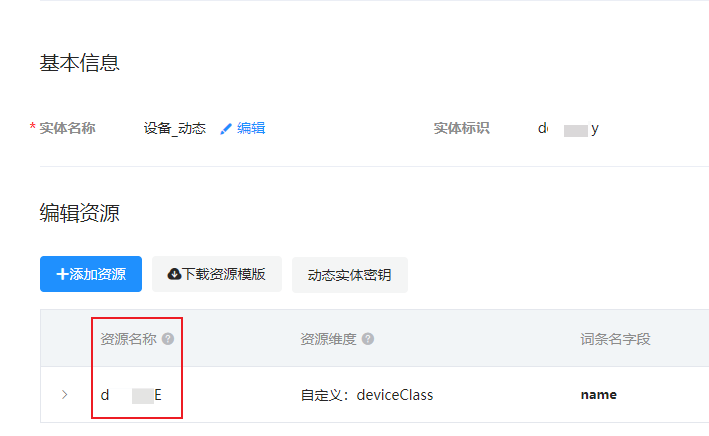
Task: Click the 自定义：deviceClass cell
Action: click(367, 395)
